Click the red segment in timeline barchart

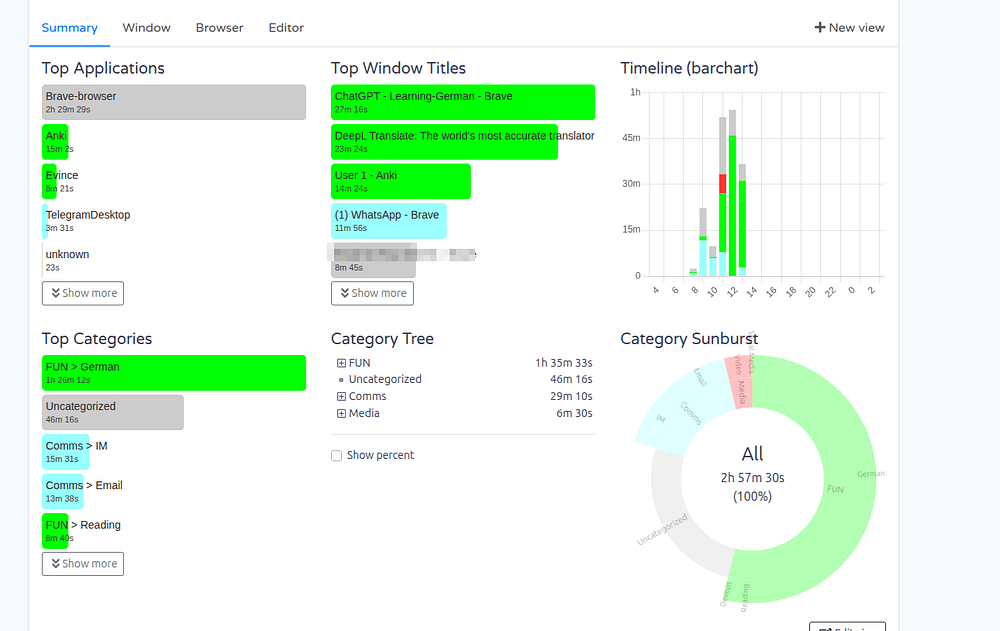tap(723, 184)
